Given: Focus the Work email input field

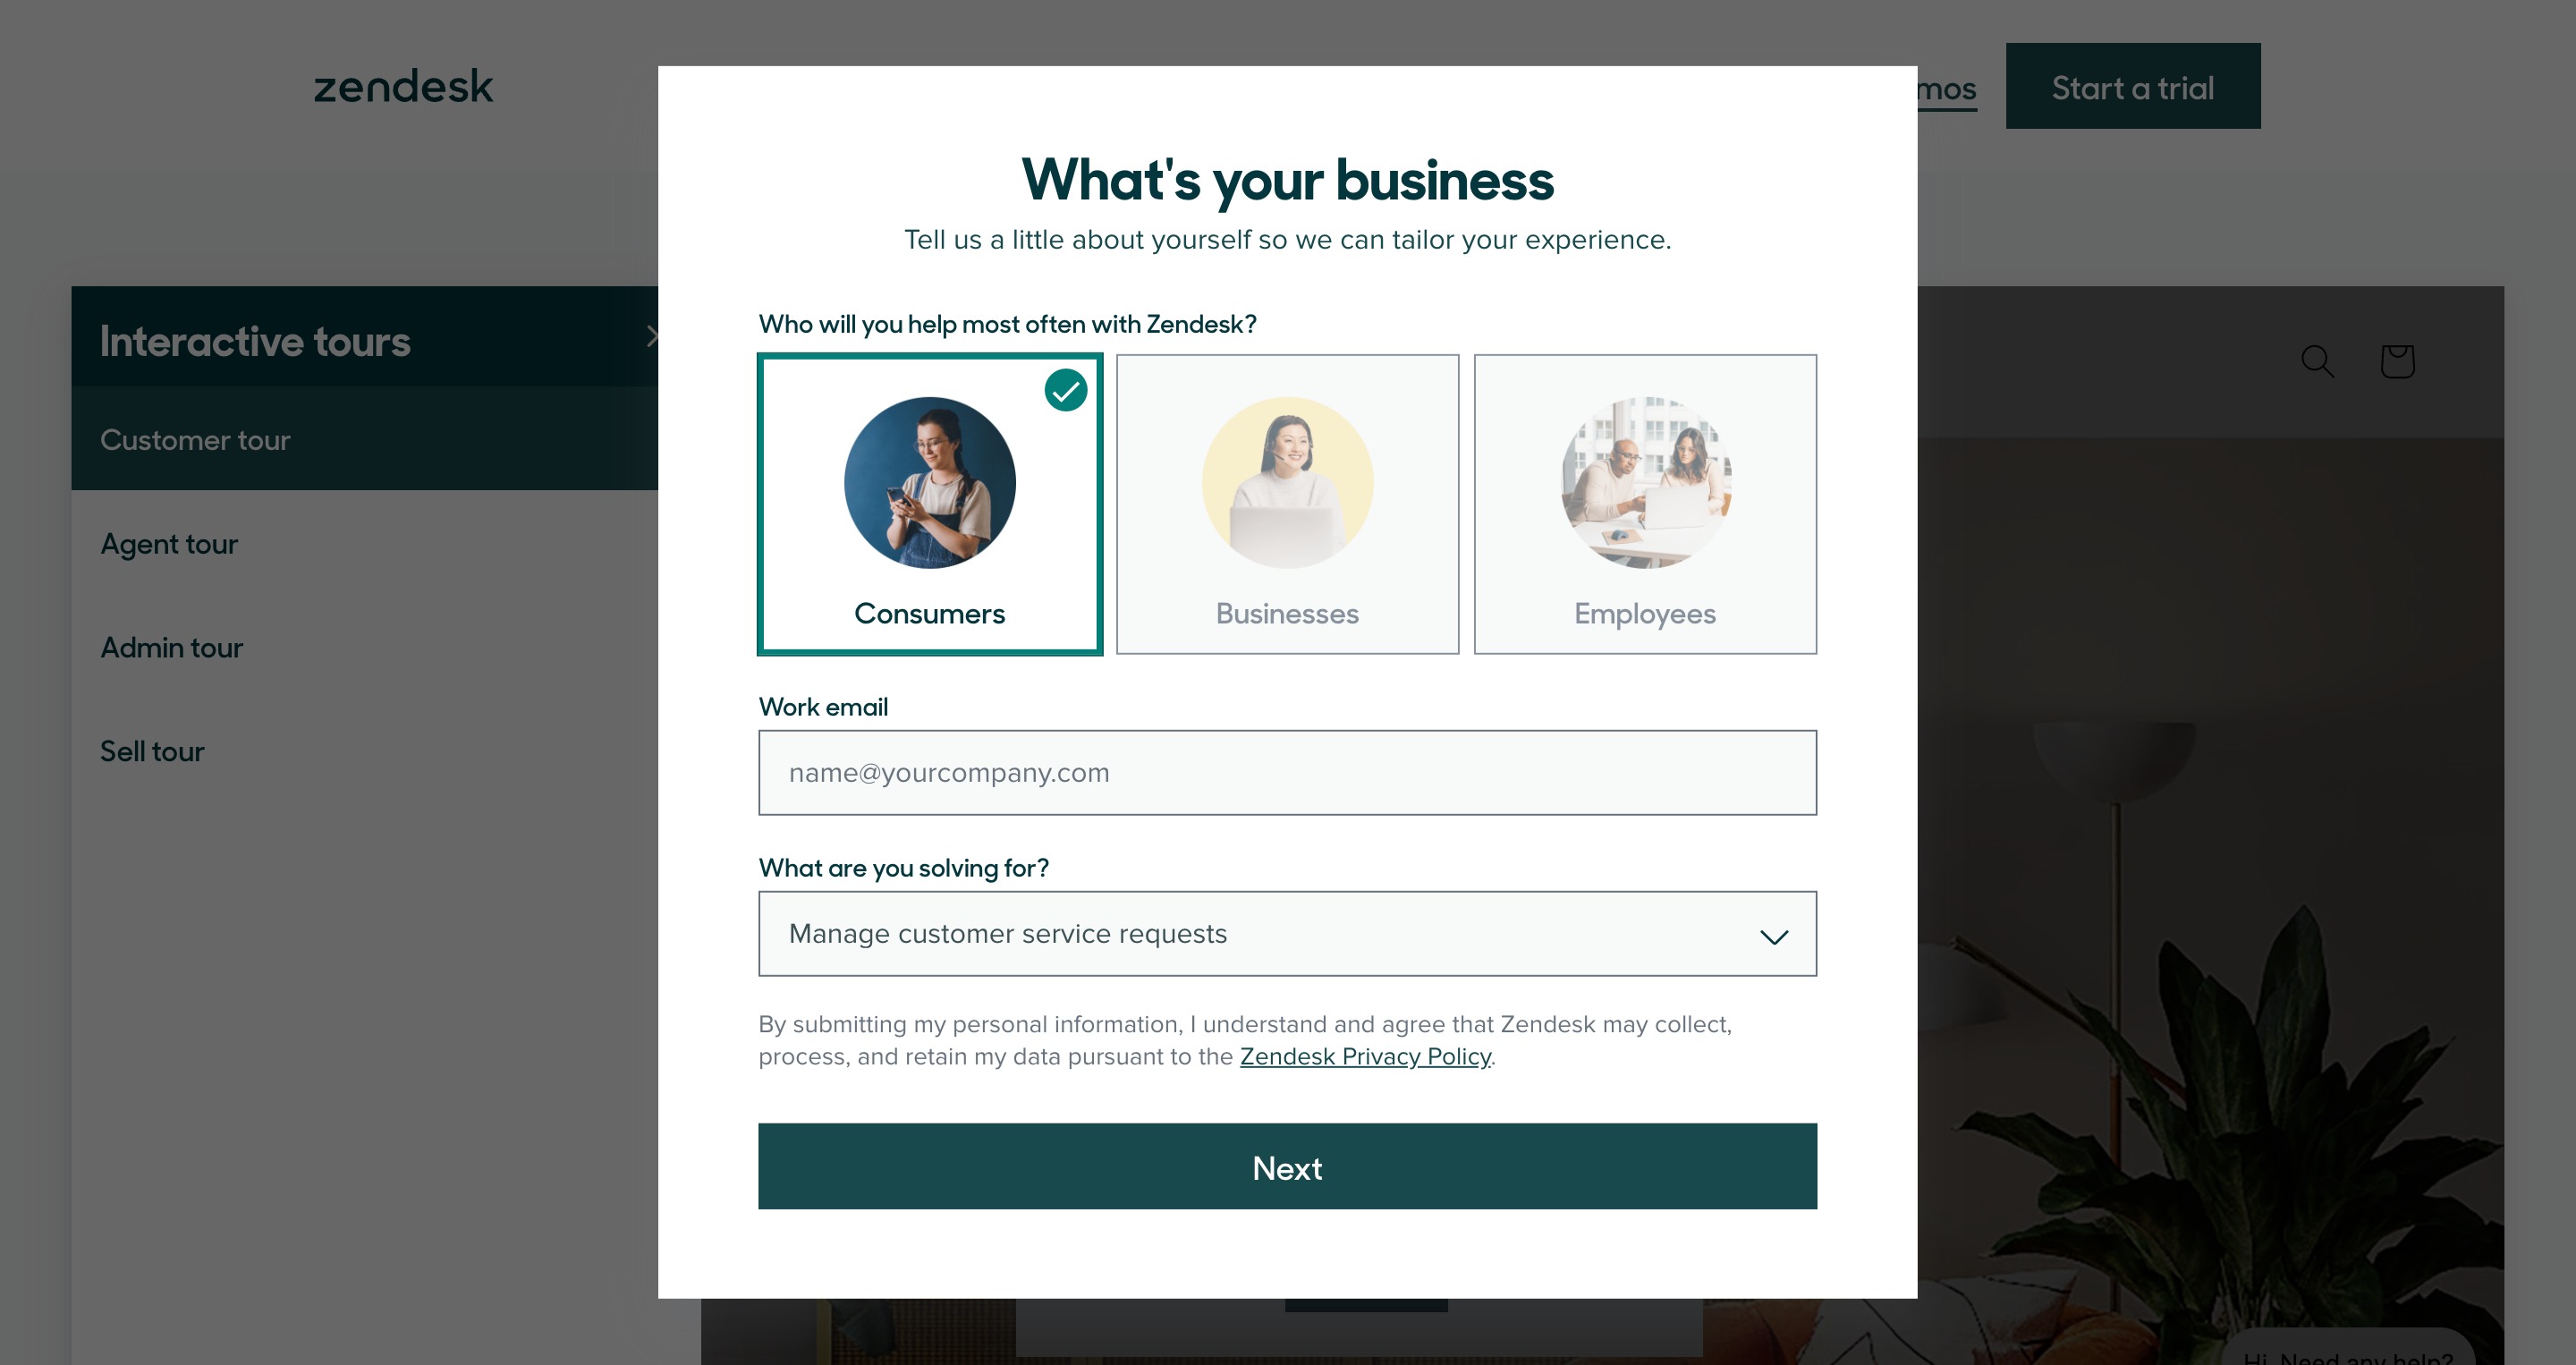Looking at the screenshot, I should 1287,773.
